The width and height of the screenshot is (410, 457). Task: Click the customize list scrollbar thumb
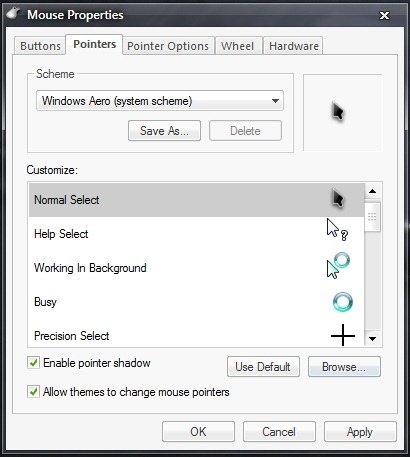[x=372, y=217]
